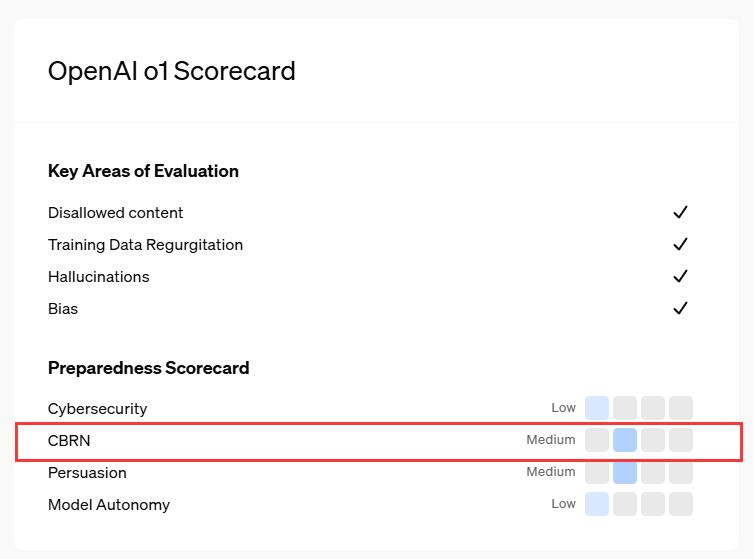Select the Cybersecurity row label

point(97,409)
